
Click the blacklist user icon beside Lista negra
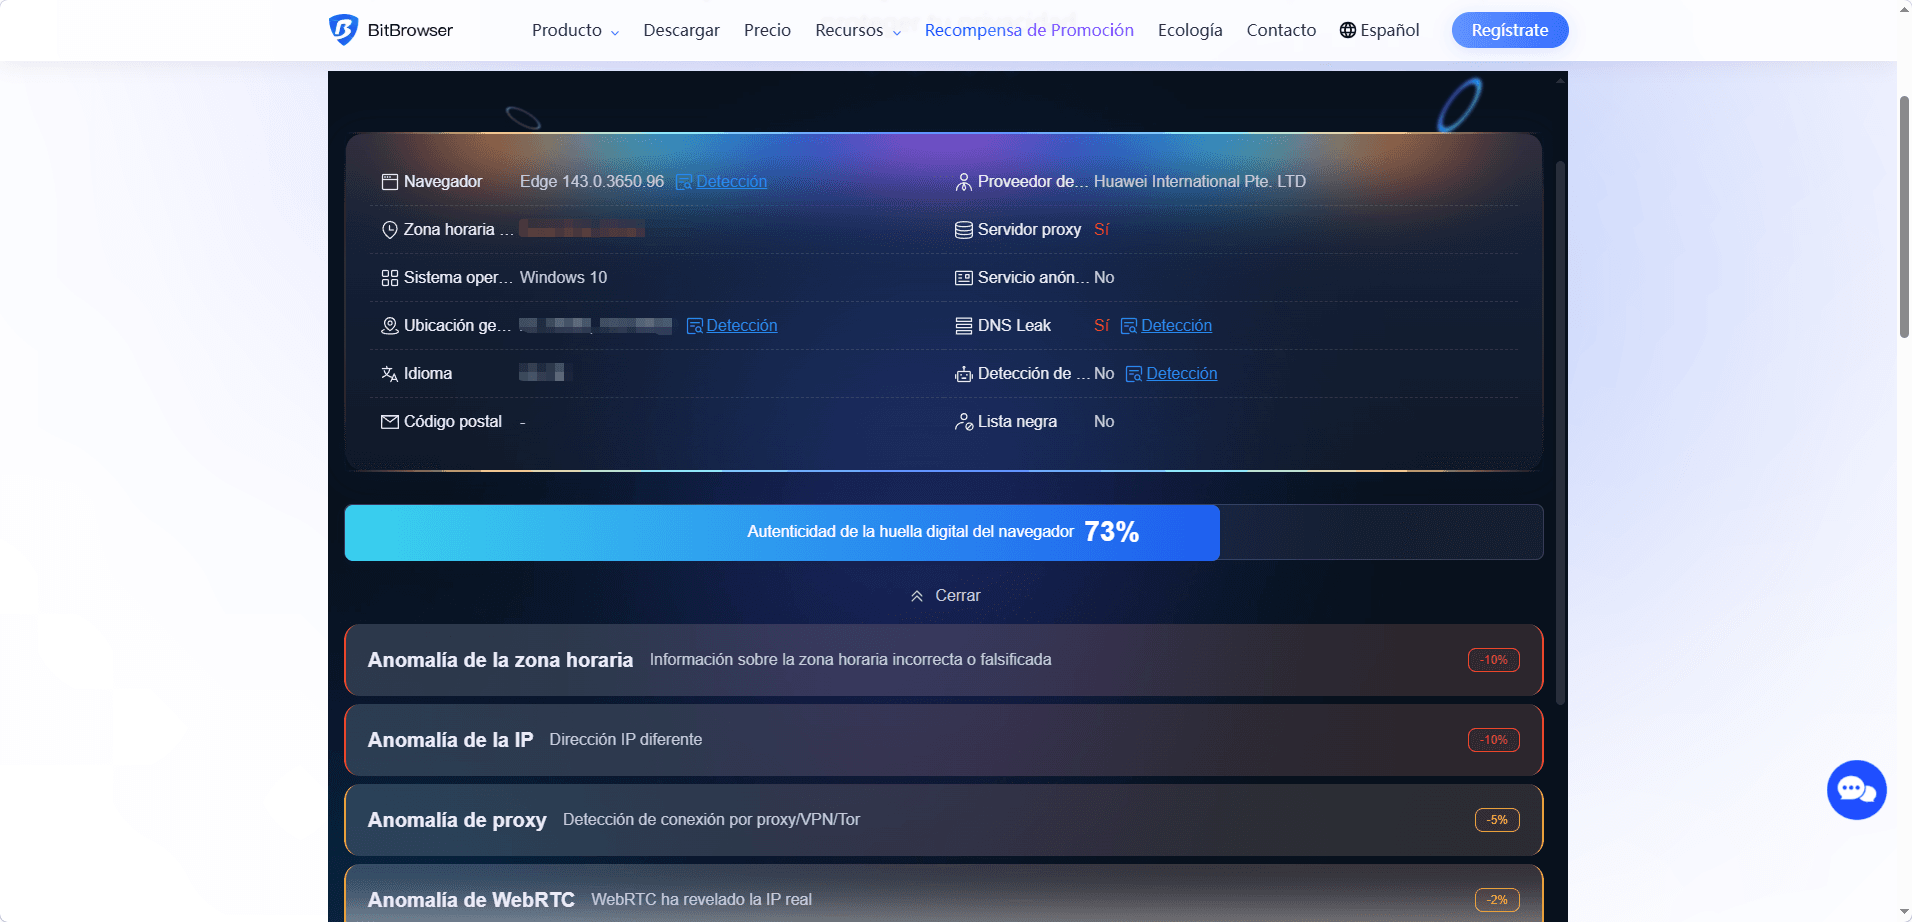pyautogui.click(x=963, y=421)
